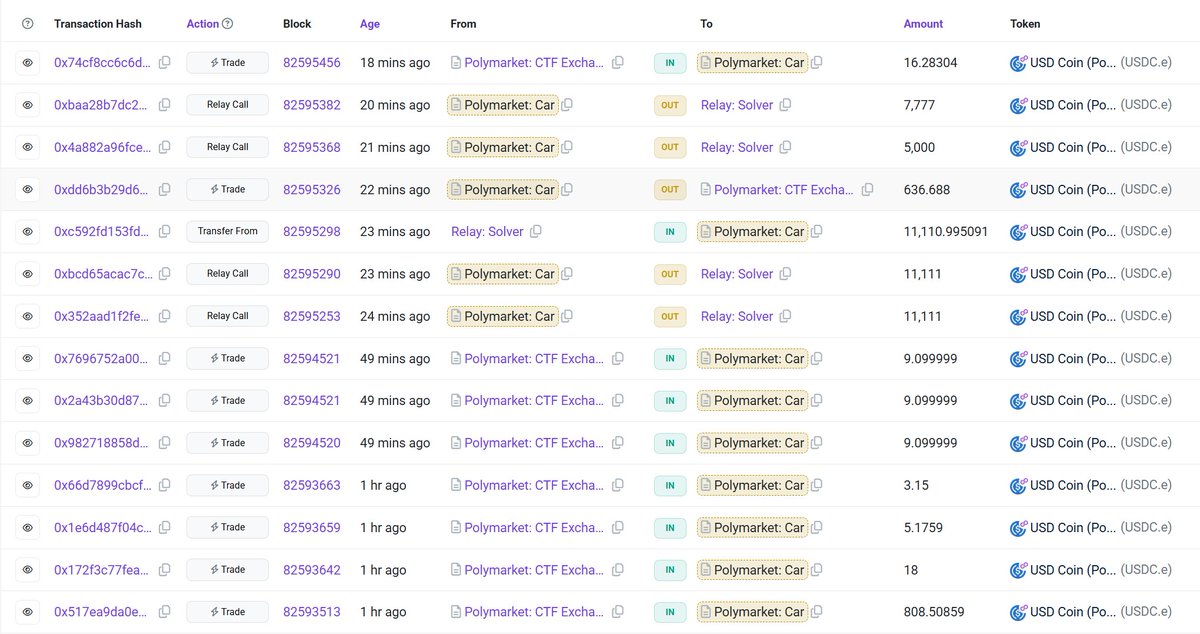Copy To address in block 82595298 row
The width and height of the screenshot is (1200, 634).
pos(817,231)
